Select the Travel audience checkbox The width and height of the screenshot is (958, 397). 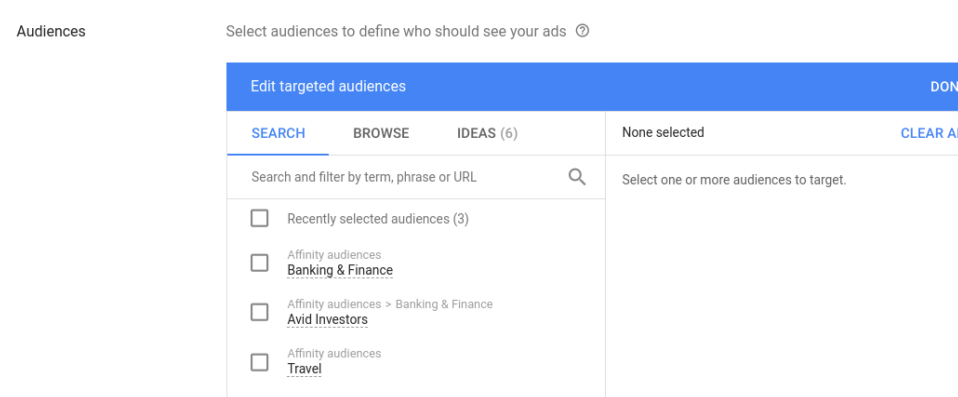click(x=260, y=362)
